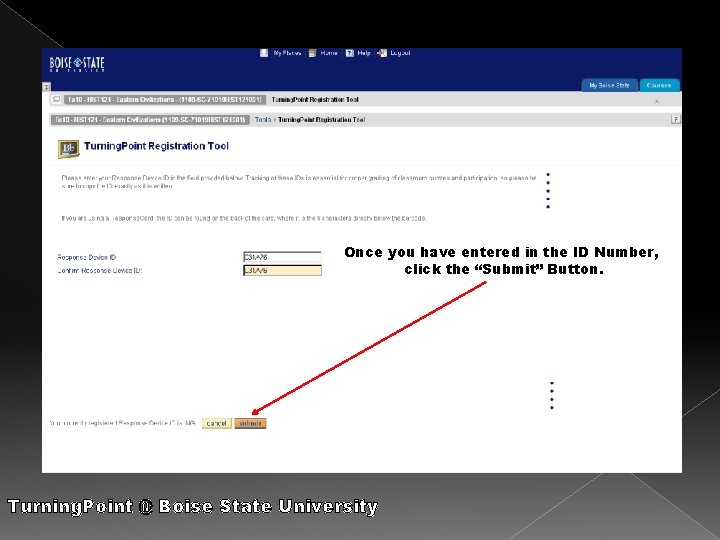
Task: Open HIST 121 course breadcrumb link
Action: (x=150, y=119)
